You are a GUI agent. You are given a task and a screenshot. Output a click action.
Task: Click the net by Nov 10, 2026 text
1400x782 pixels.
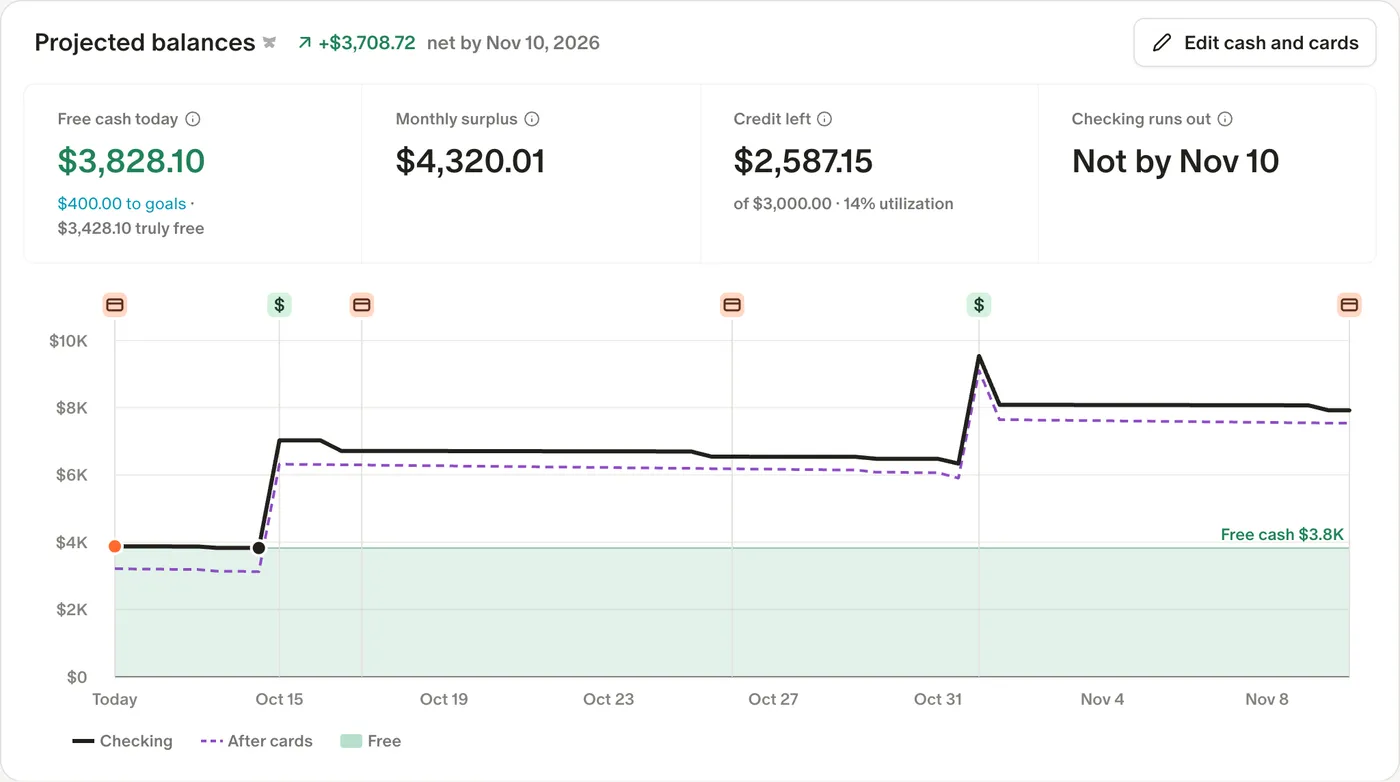pos(513,43)
